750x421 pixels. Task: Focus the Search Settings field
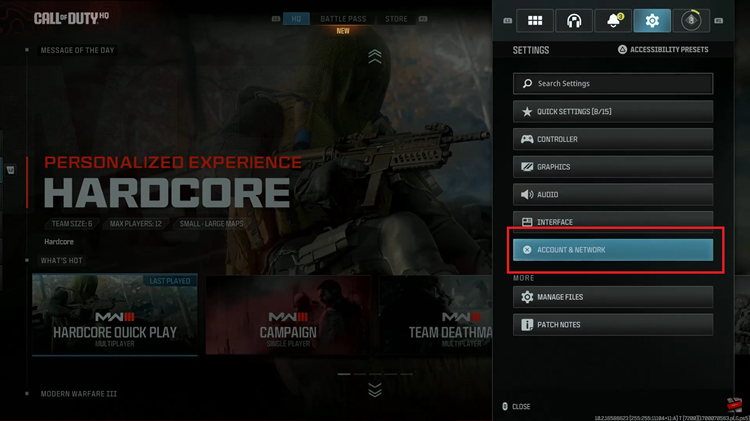(x=613, y=84)
